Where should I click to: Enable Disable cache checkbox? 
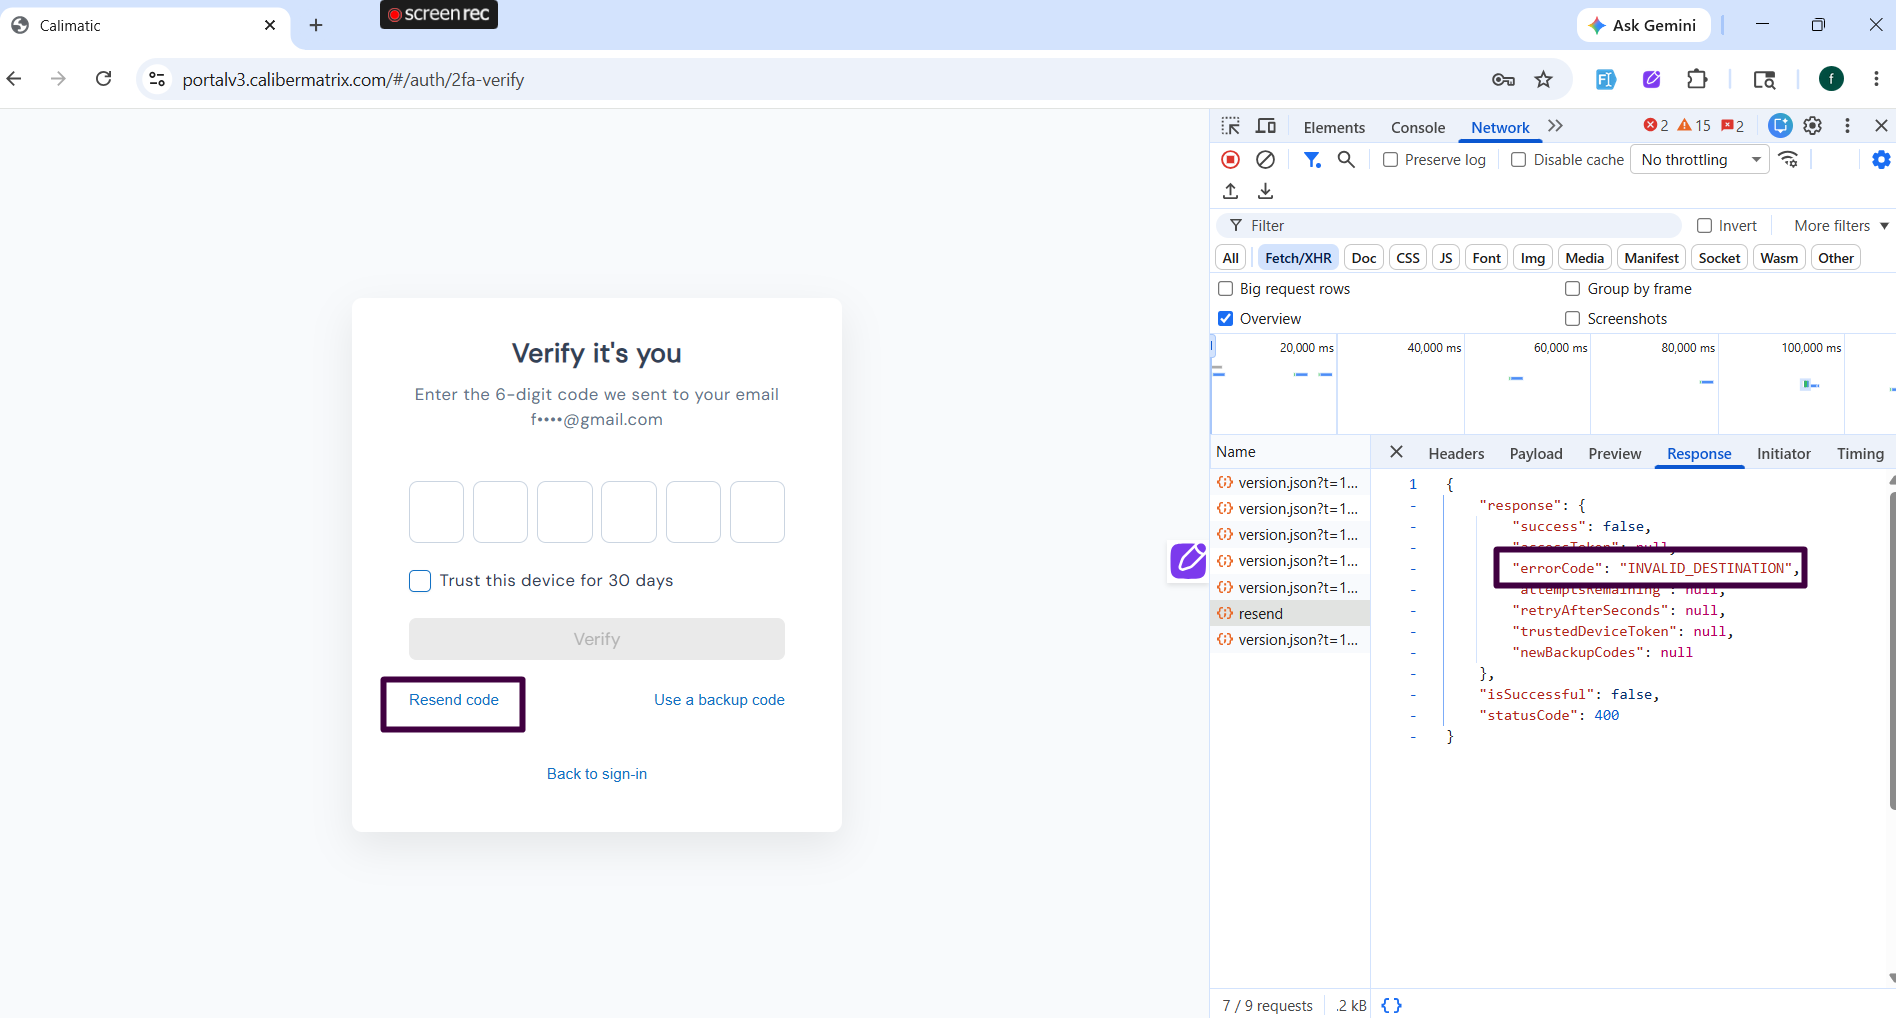pos(1518,160)
